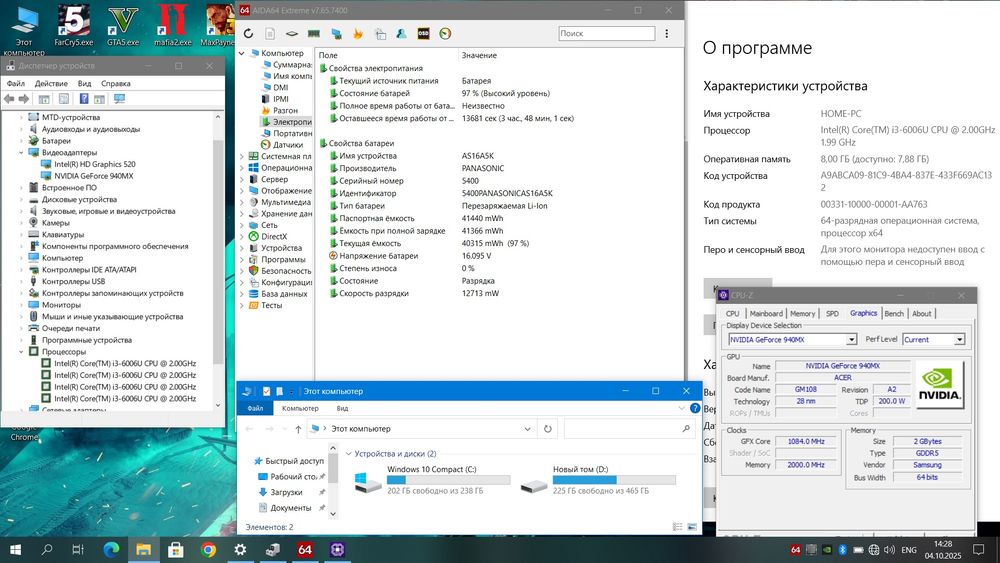Click the Значение column header
This screenshot has height=563, width=1000.
click(x=479, y=55)
